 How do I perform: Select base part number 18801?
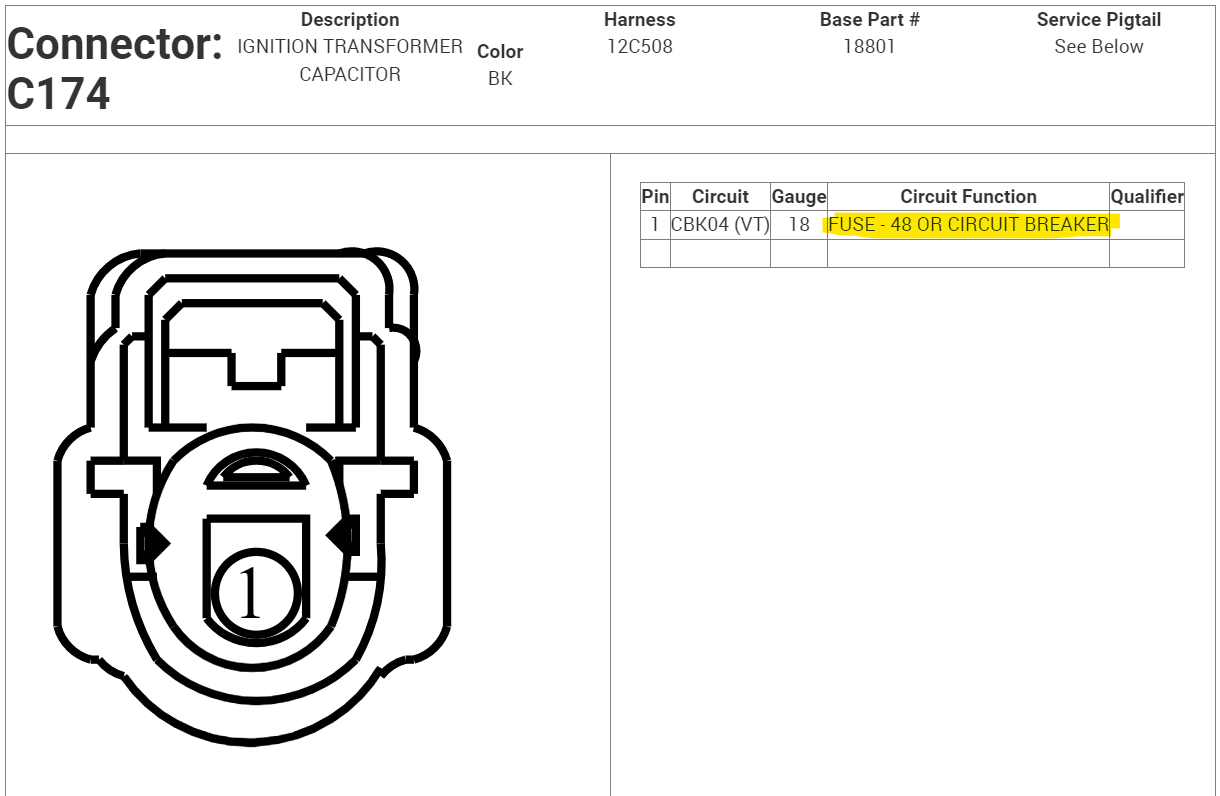pos(869,46)
